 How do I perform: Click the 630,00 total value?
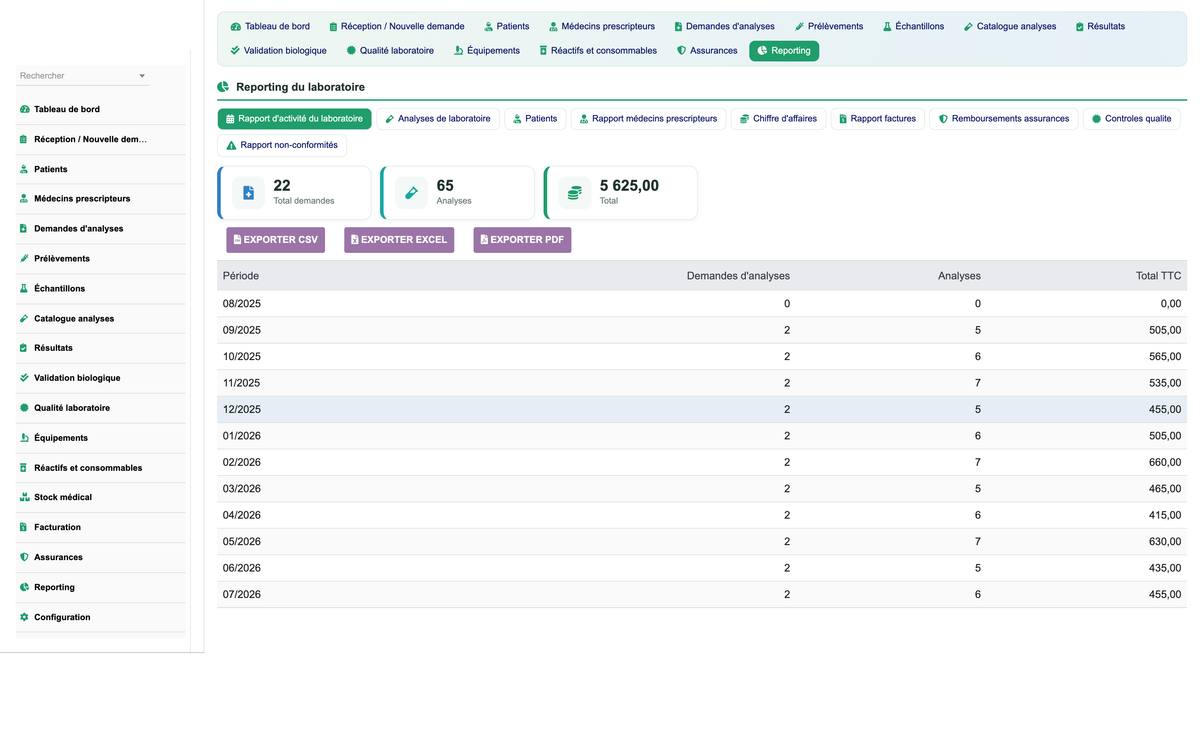click(1165, 541)
